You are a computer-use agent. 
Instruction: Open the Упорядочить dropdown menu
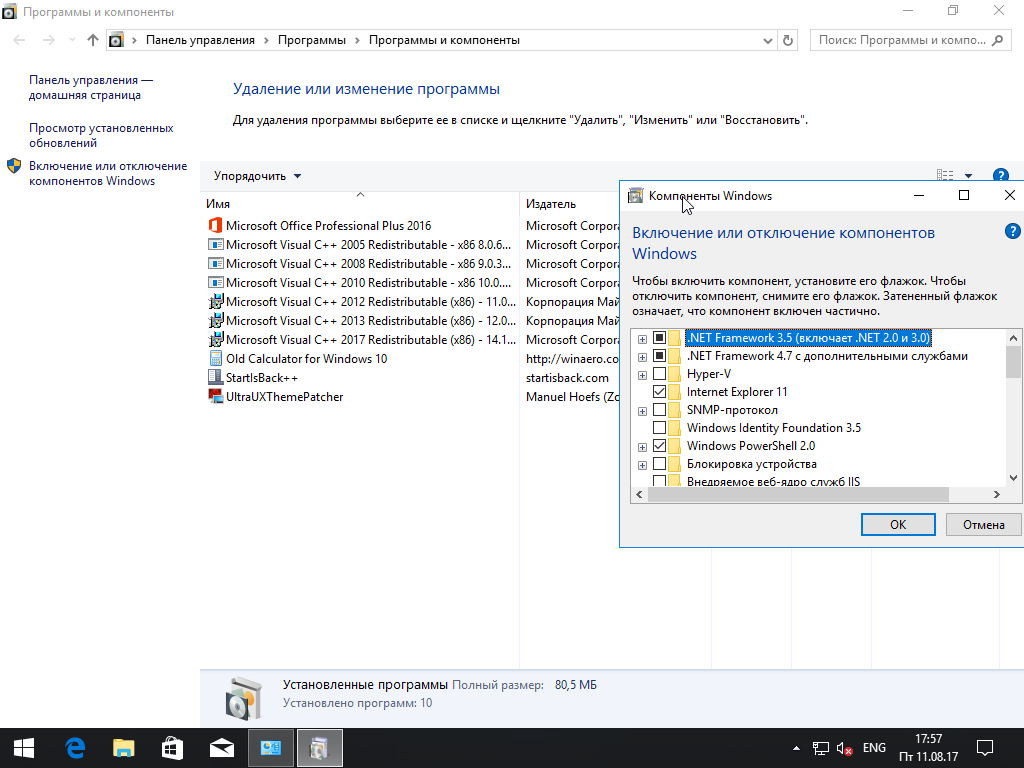pyautogui.click(x=257, y=176)
